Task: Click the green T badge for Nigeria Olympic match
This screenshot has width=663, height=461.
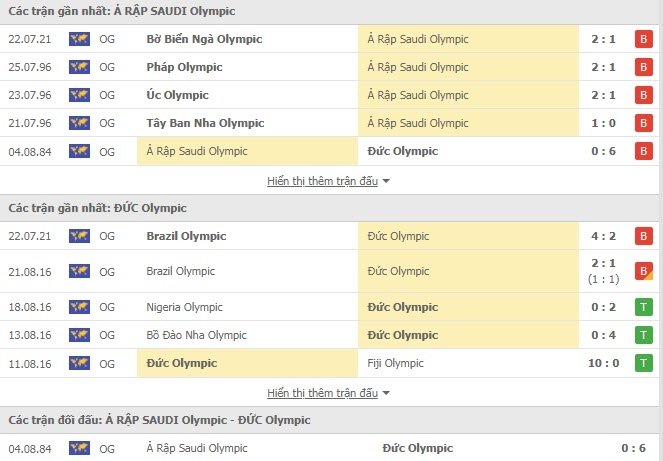Action: point(644,307)
